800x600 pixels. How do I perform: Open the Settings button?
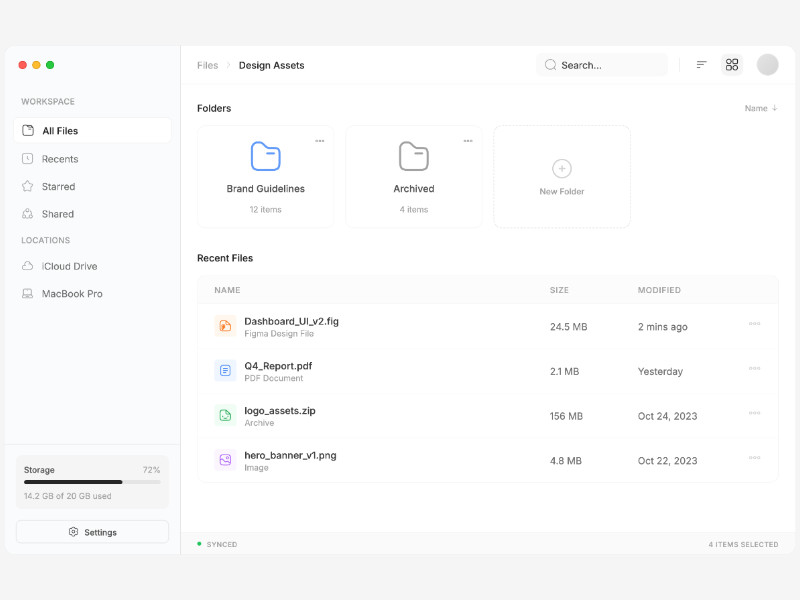coord(91,531)
